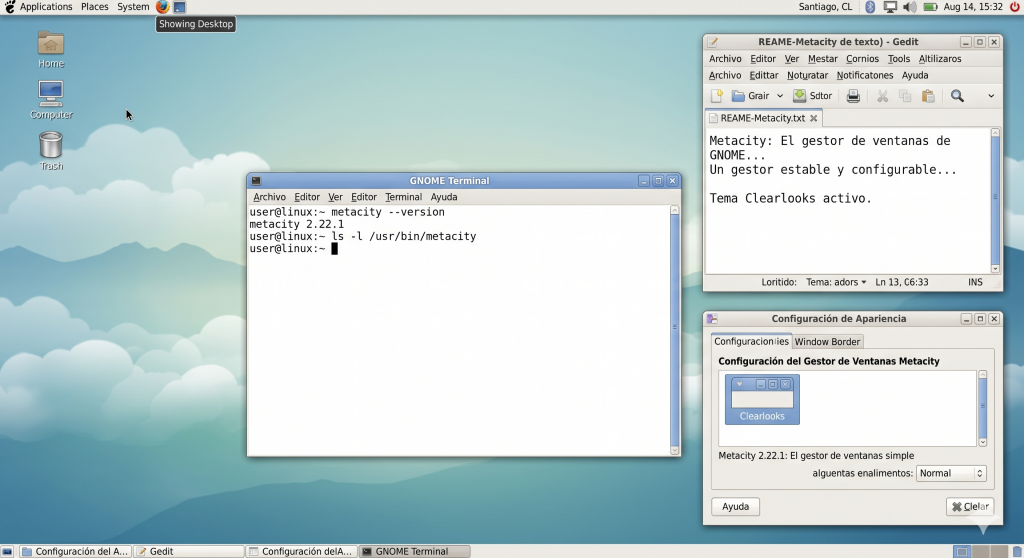Switch to first workspace in workspace switcher
This screenshot has height=558, width=1024.
961,551
